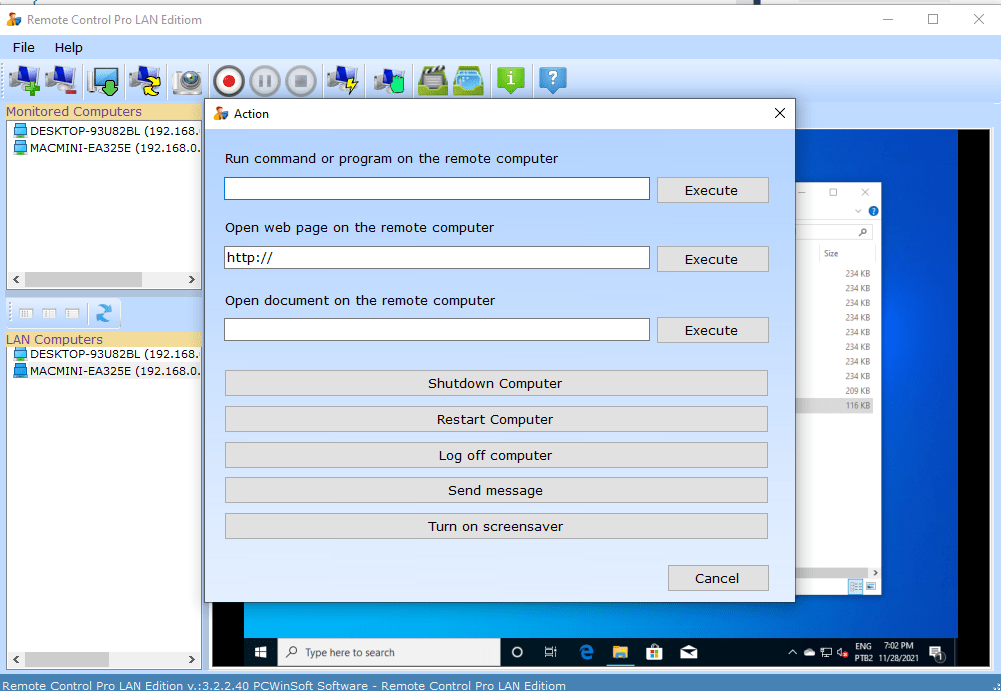The width and height of the screenshot is (1001, 691).
Task: Click the green info toolbar icon
Action: pyautogui.click(x=511, y=80)
